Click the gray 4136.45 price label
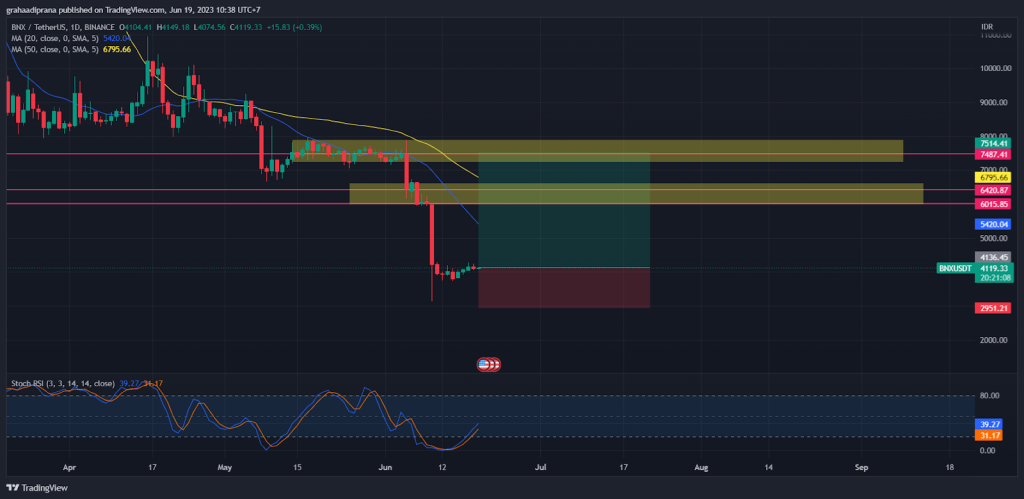Screen dimensions: 1024x499 tap(993, 257)
